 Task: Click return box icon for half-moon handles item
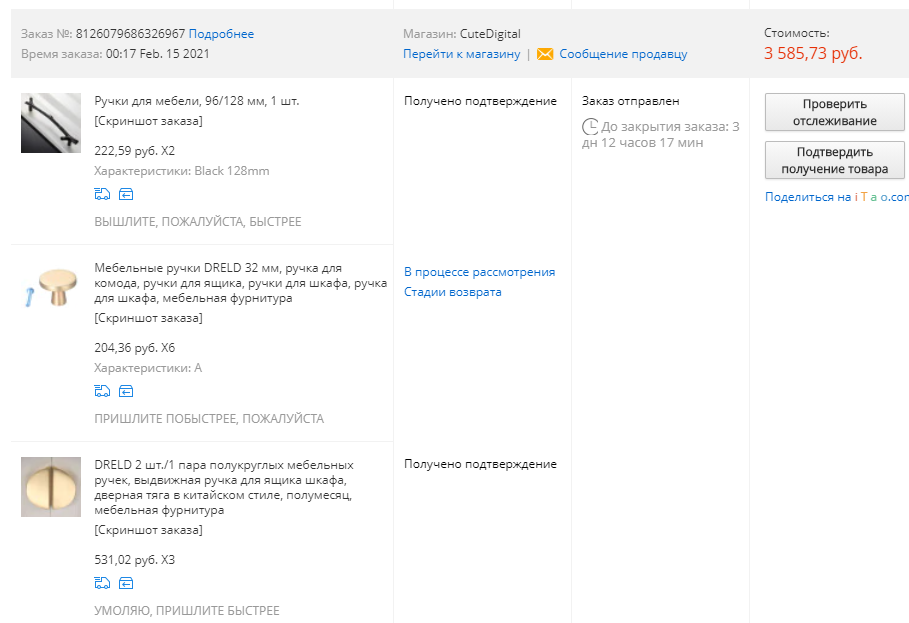[x=126, y=583]
